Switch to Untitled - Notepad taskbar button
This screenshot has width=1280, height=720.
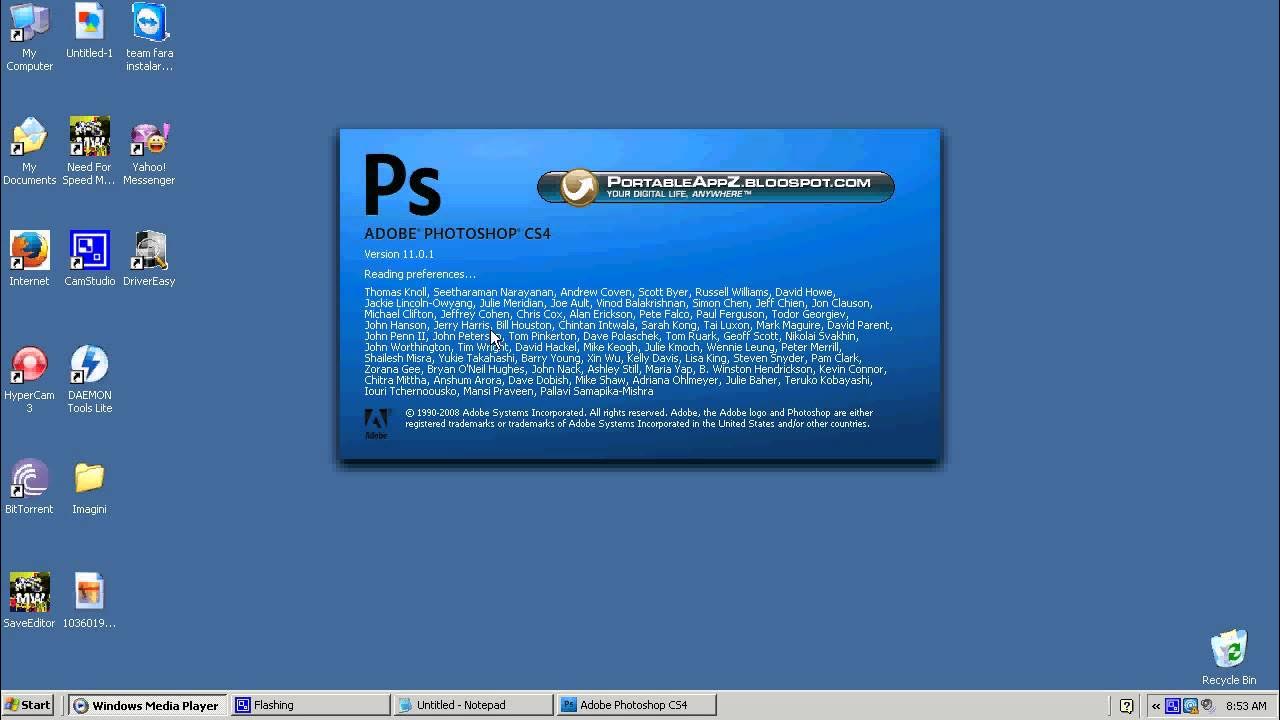click(x=473, y=705)
